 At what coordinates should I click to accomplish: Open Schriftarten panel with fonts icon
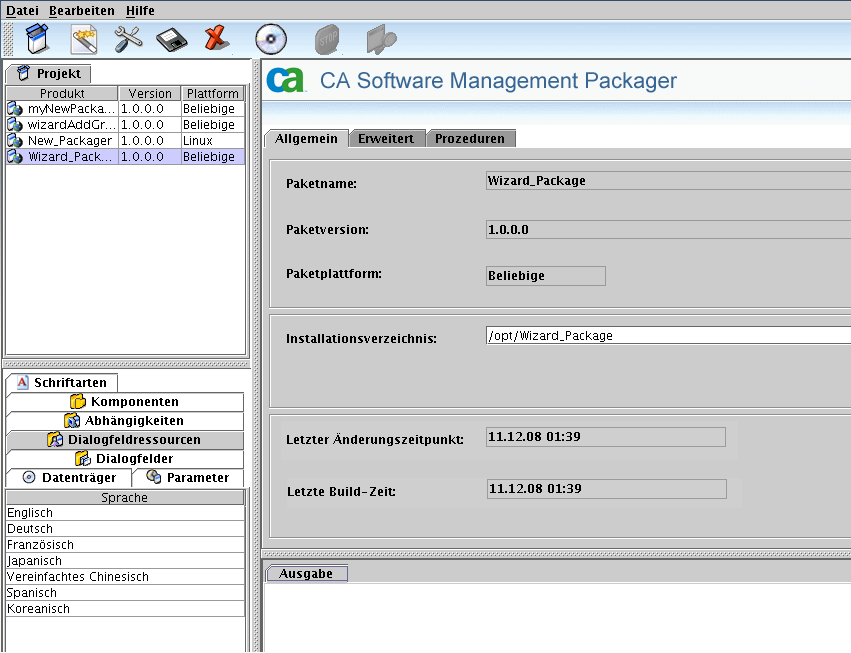61,382
